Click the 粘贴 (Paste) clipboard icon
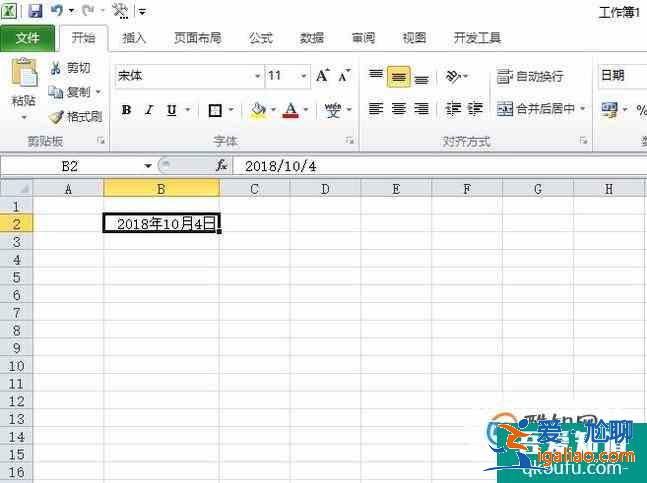Screen dimensions: 647x483 tap(24, 73)
